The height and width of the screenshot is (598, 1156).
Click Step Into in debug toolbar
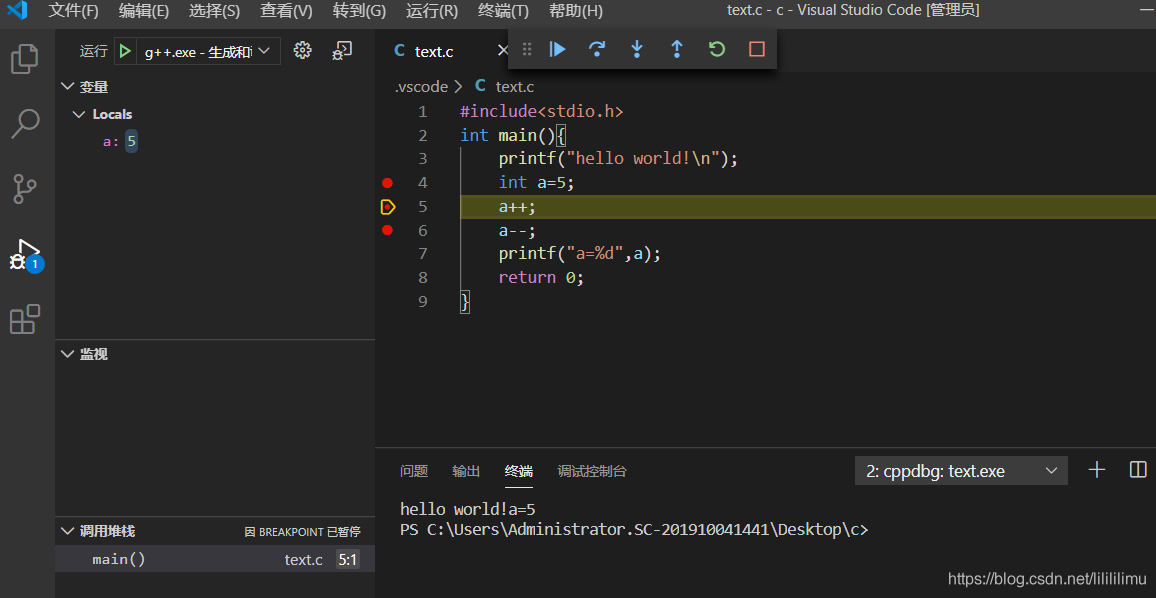[x=636, y=49]
